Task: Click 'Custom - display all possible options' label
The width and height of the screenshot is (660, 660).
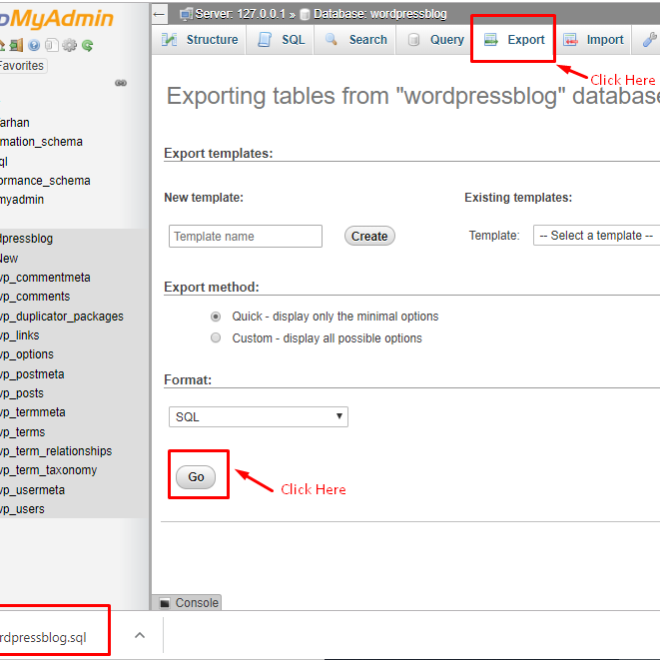Action: coord(327,338)
